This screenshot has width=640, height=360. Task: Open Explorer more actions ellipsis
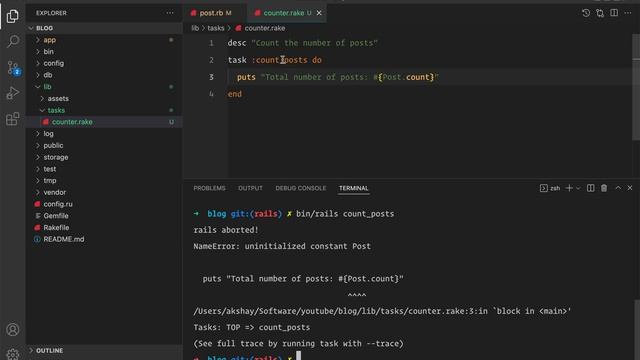click(170, 13)
